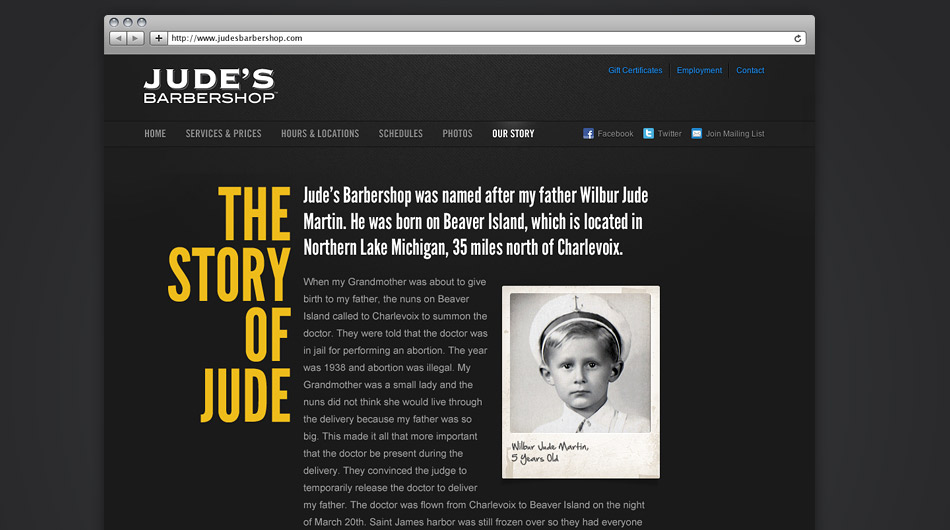The image size is (950, 530).
Task: Open the Jude's Barbershop logo
Action: click(x=210, y=85)
